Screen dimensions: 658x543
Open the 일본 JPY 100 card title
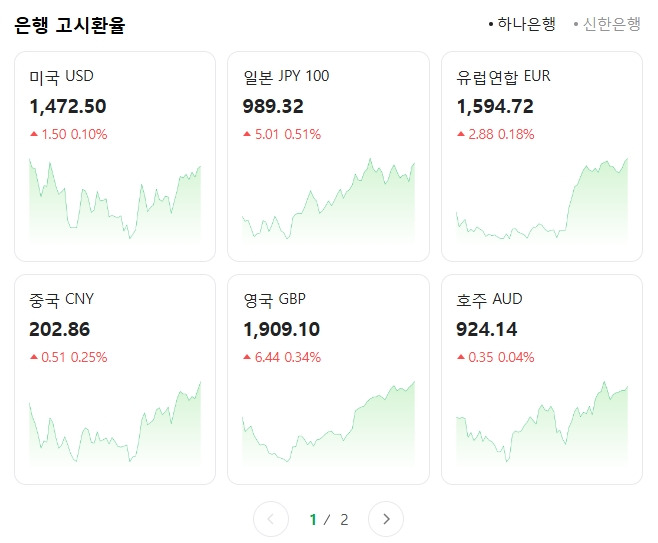[286, 77]
